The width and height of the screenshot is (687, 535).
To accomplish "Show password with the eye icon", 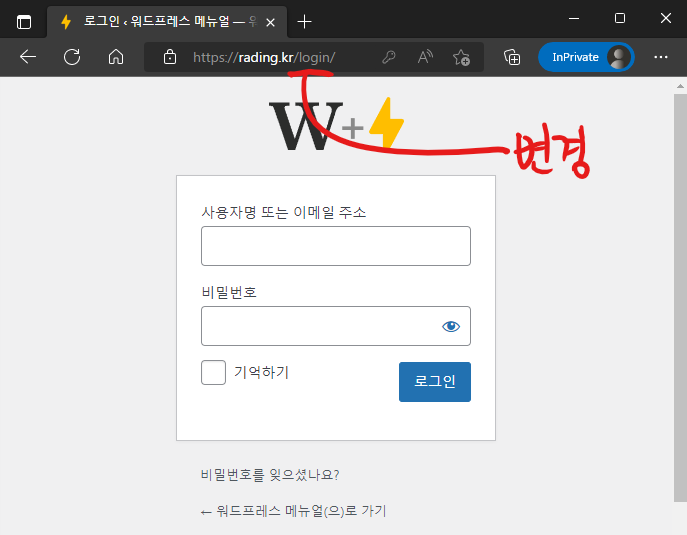I will pos(451,326).
